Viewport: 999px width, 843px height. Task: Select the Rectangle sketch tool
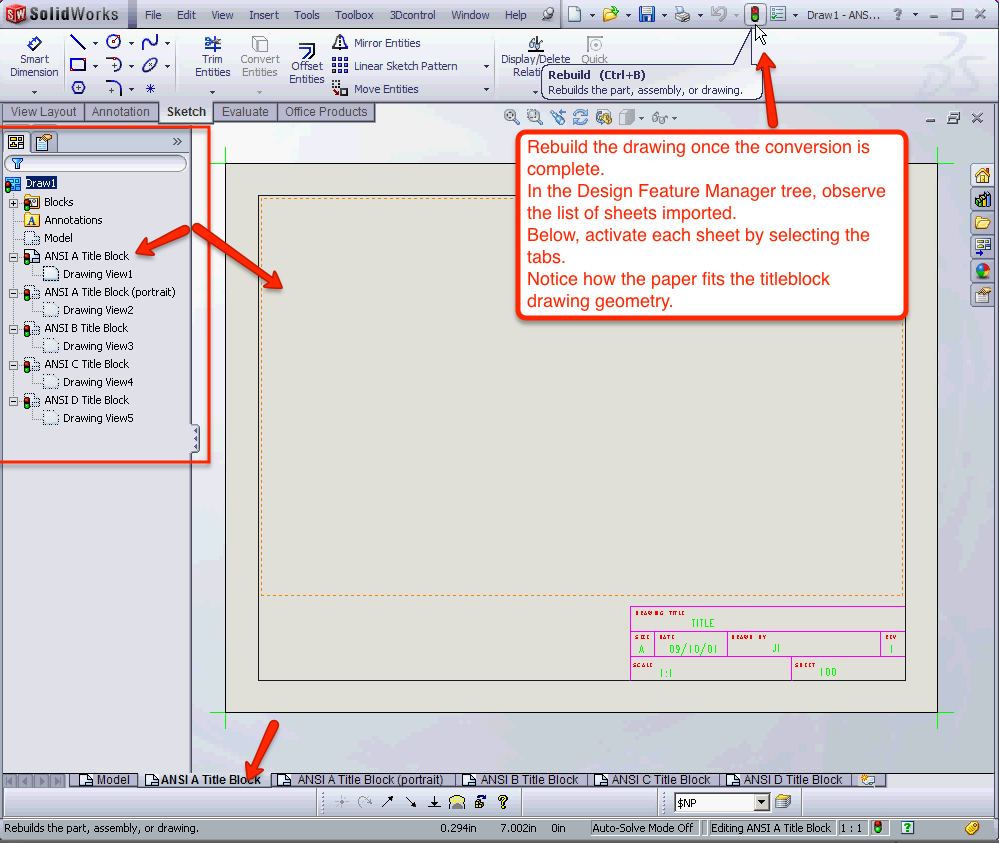pos(78,65)
